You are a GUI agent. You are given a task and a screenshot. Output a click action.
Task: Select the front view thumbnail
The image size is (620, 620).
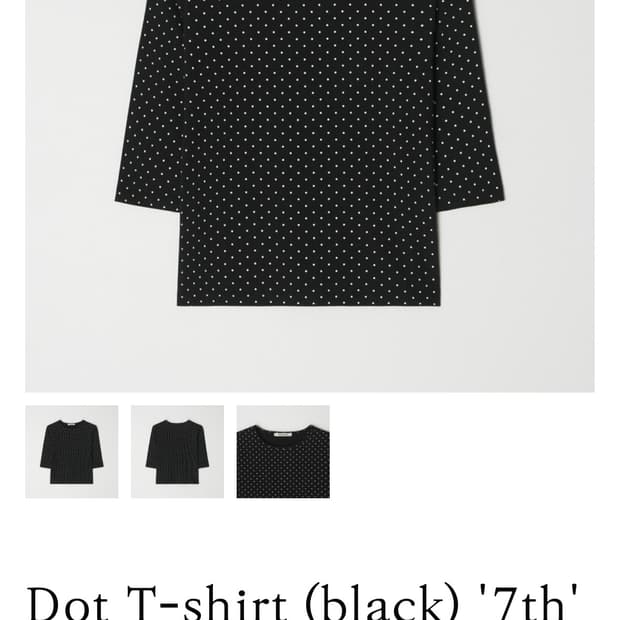(x=72, y=452)
